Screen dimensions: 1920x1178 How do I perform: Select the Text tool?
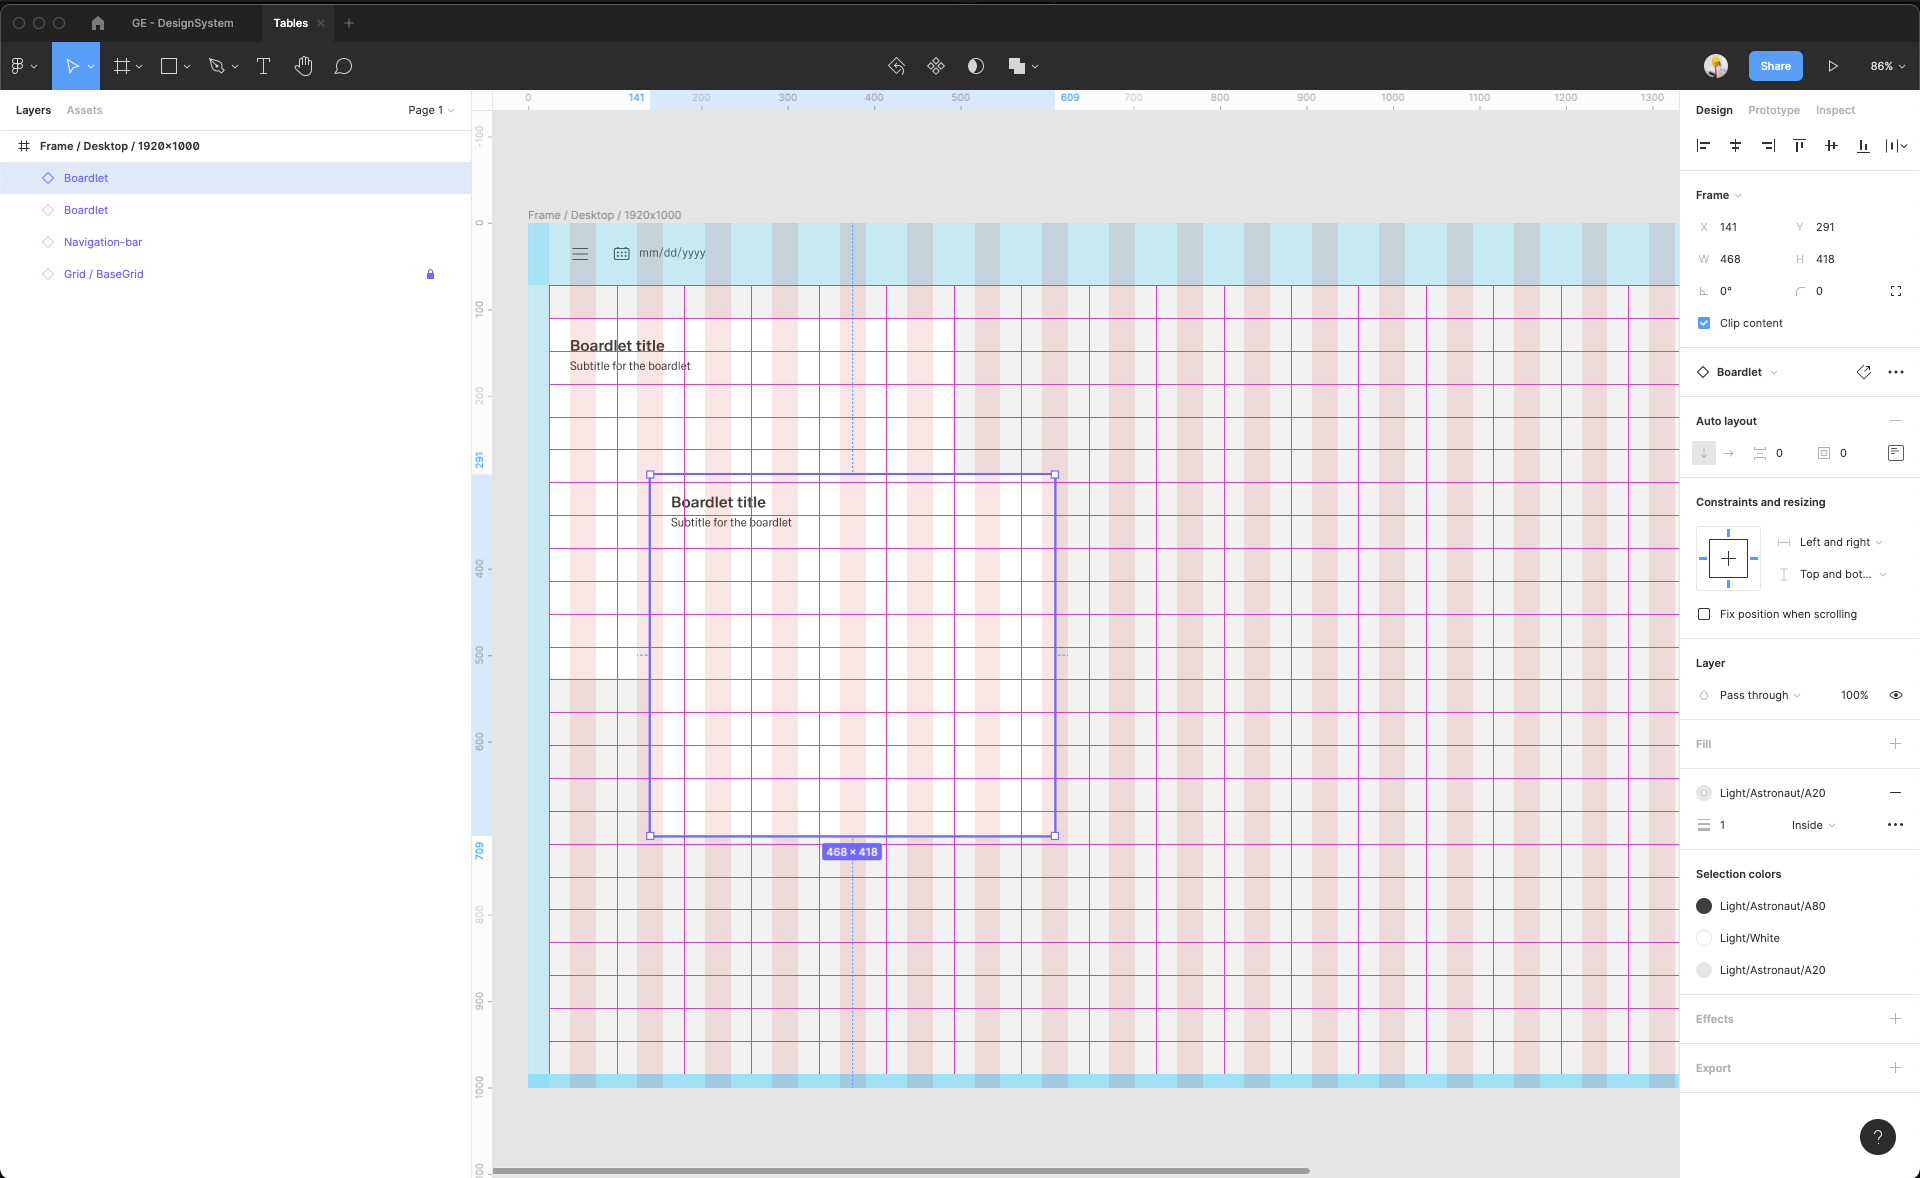click(263, 66)
